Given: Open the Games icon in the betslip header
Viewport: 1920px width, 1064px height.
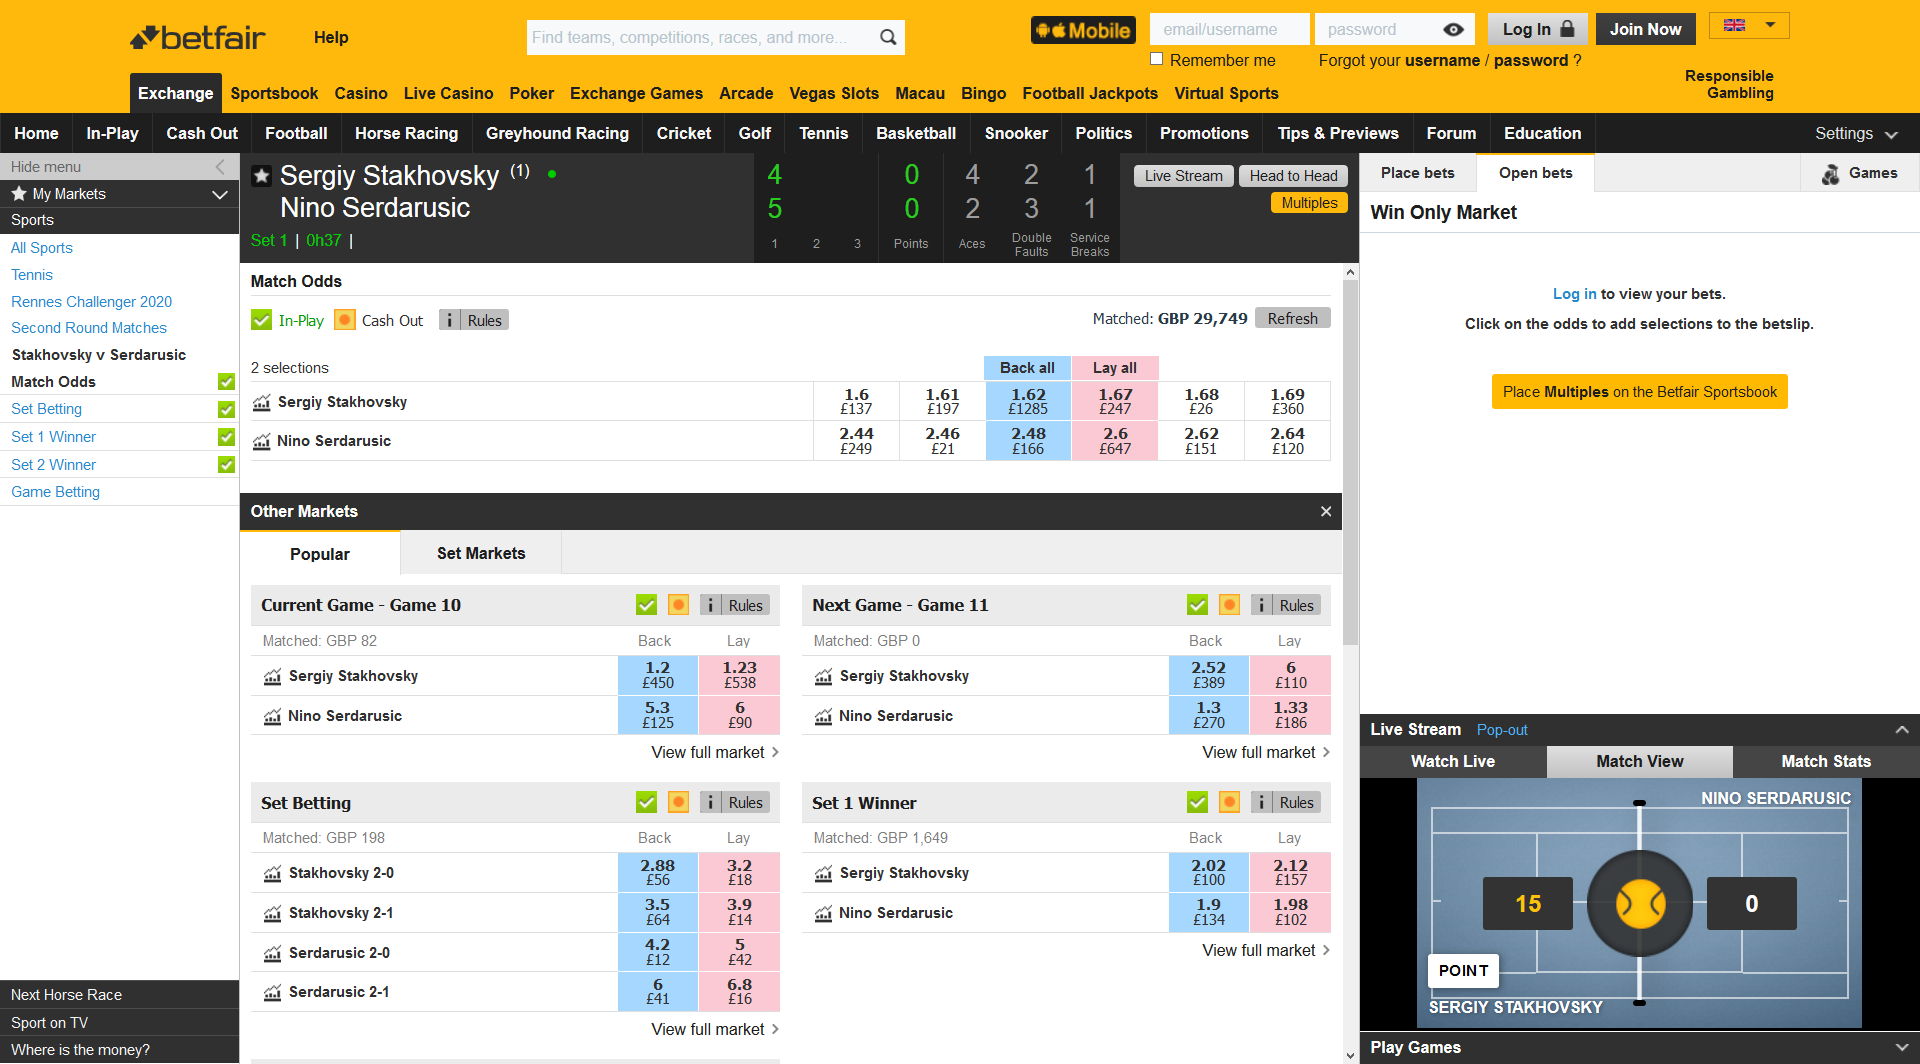Looking at the screenshot, I should pos(1830,174).
